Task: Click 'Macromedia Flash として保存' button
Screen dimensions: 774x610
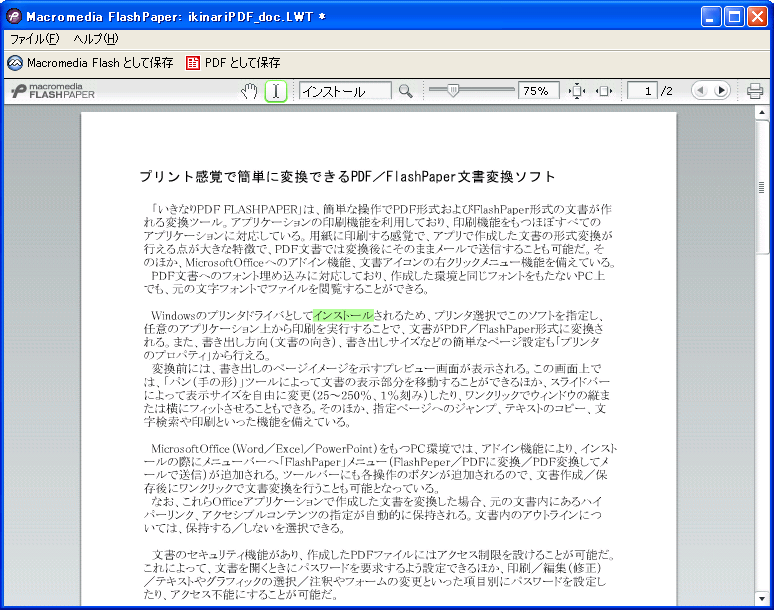Action: click(x=90, y=63)
